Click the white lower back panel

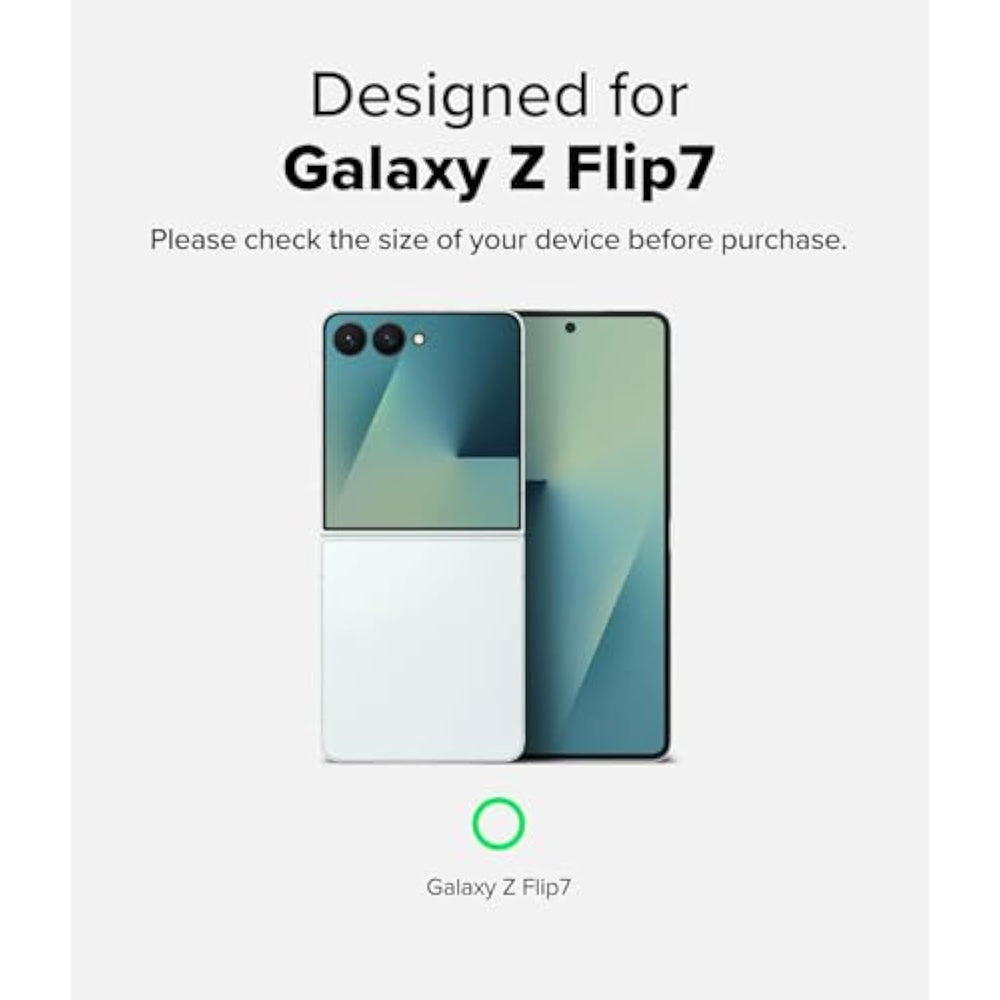pyautogui.click(x=423, y=650)
